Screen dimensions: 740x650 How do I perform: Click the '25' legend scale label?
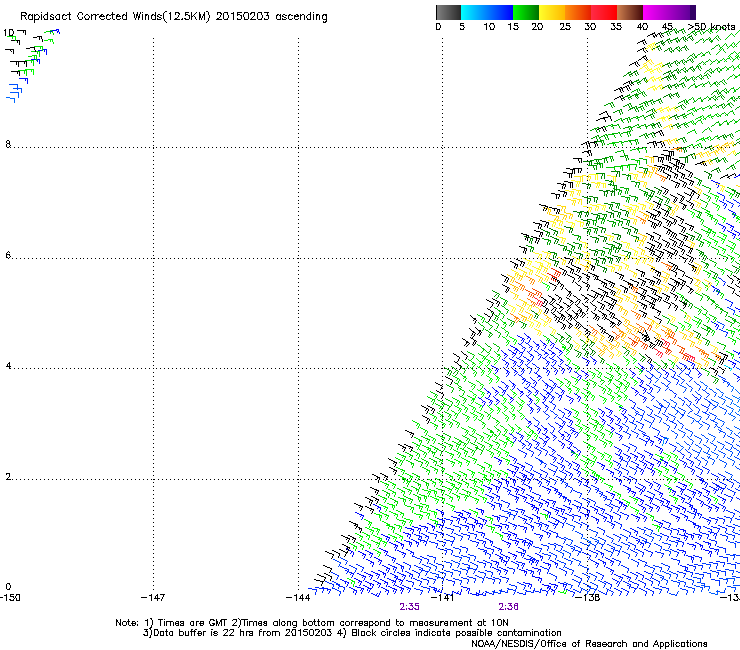(565, 27)
